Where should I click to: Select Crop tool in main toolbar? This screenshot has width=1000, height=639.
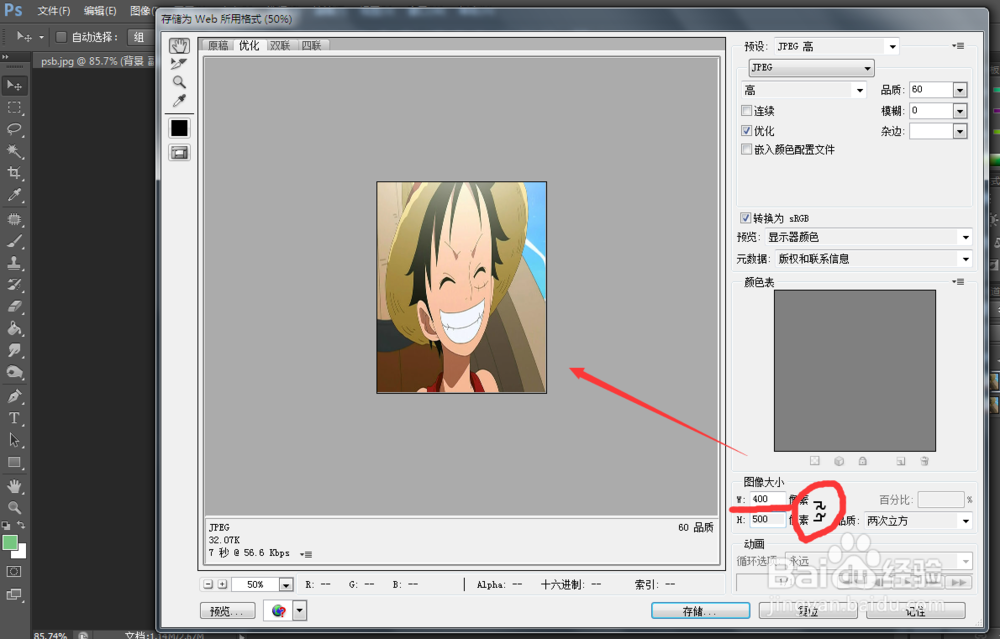coord(14,173)
